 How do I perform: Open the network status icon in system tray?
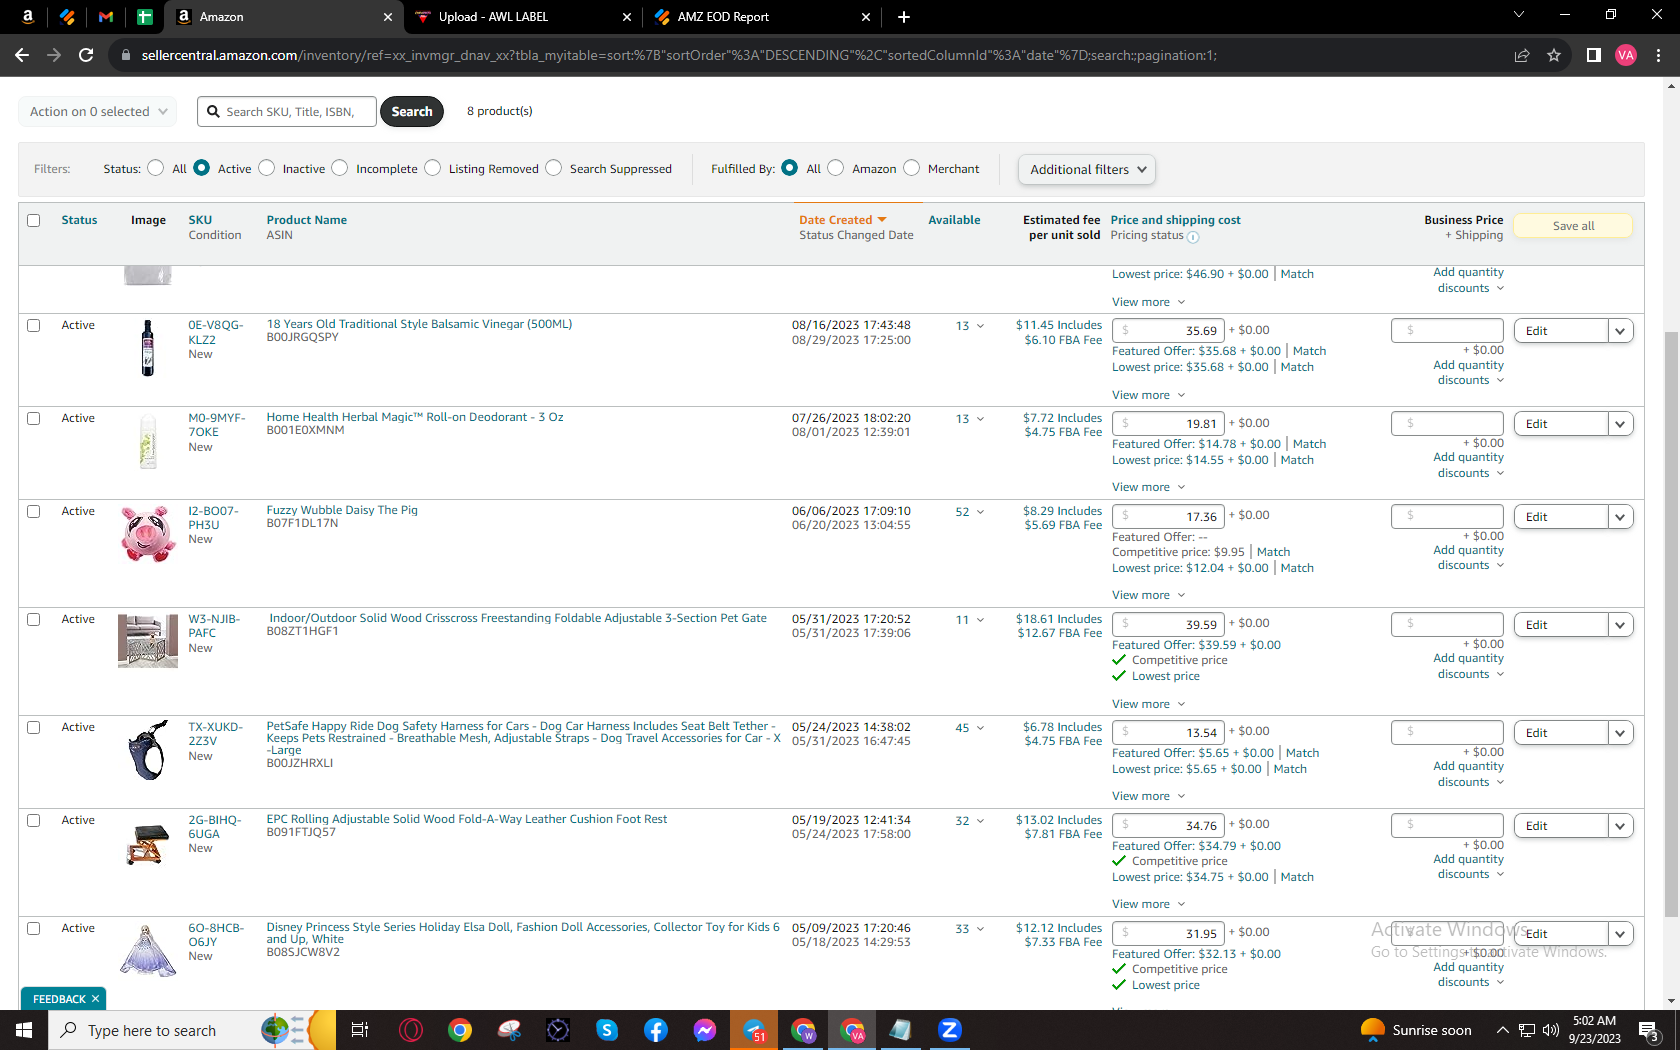pos(1527,1030)
